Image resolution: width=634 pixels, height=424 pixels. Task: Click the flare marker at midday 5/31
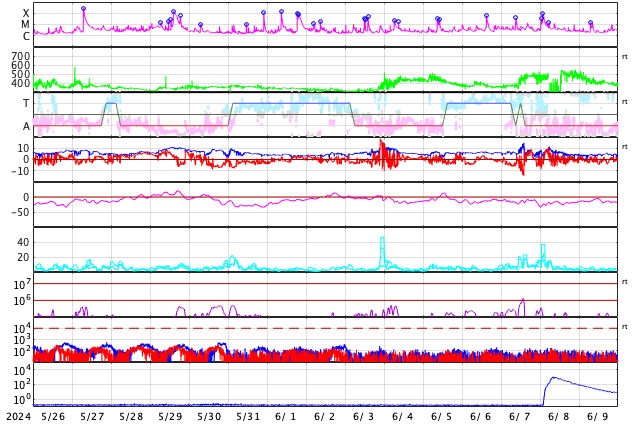(x=264, y=13)
